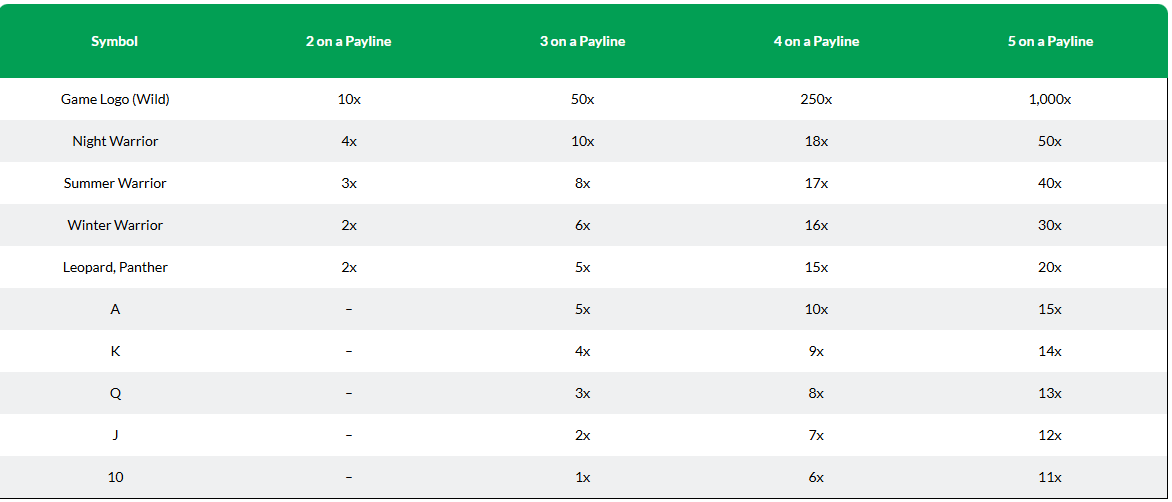Click the Winter Warrior cell
Screen dimensions: 1172x502
[115, 225]
